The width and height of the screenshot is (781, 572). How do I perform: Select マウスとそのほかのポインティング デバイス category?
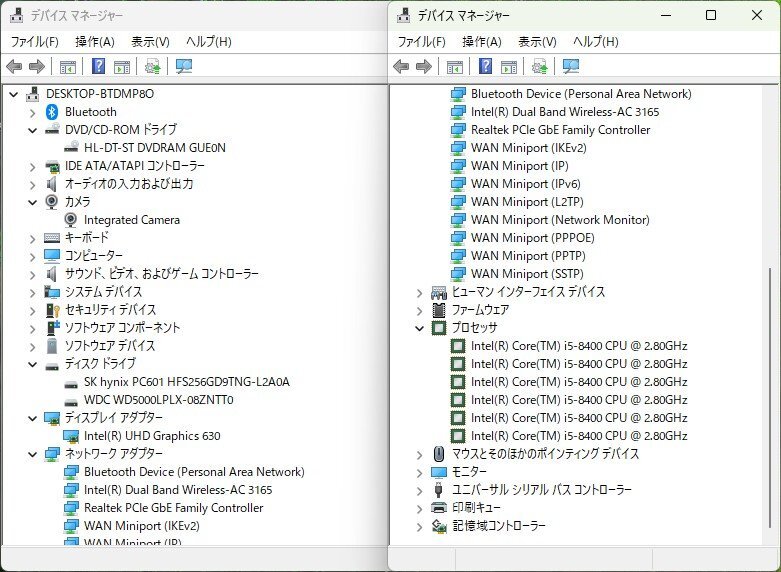coord(545,454)
